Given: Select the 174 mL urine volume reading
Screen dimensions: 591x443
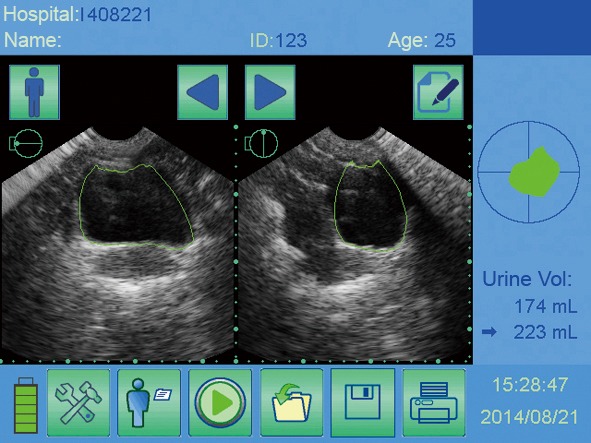Looking at the screenshot, I should (545, 306).
